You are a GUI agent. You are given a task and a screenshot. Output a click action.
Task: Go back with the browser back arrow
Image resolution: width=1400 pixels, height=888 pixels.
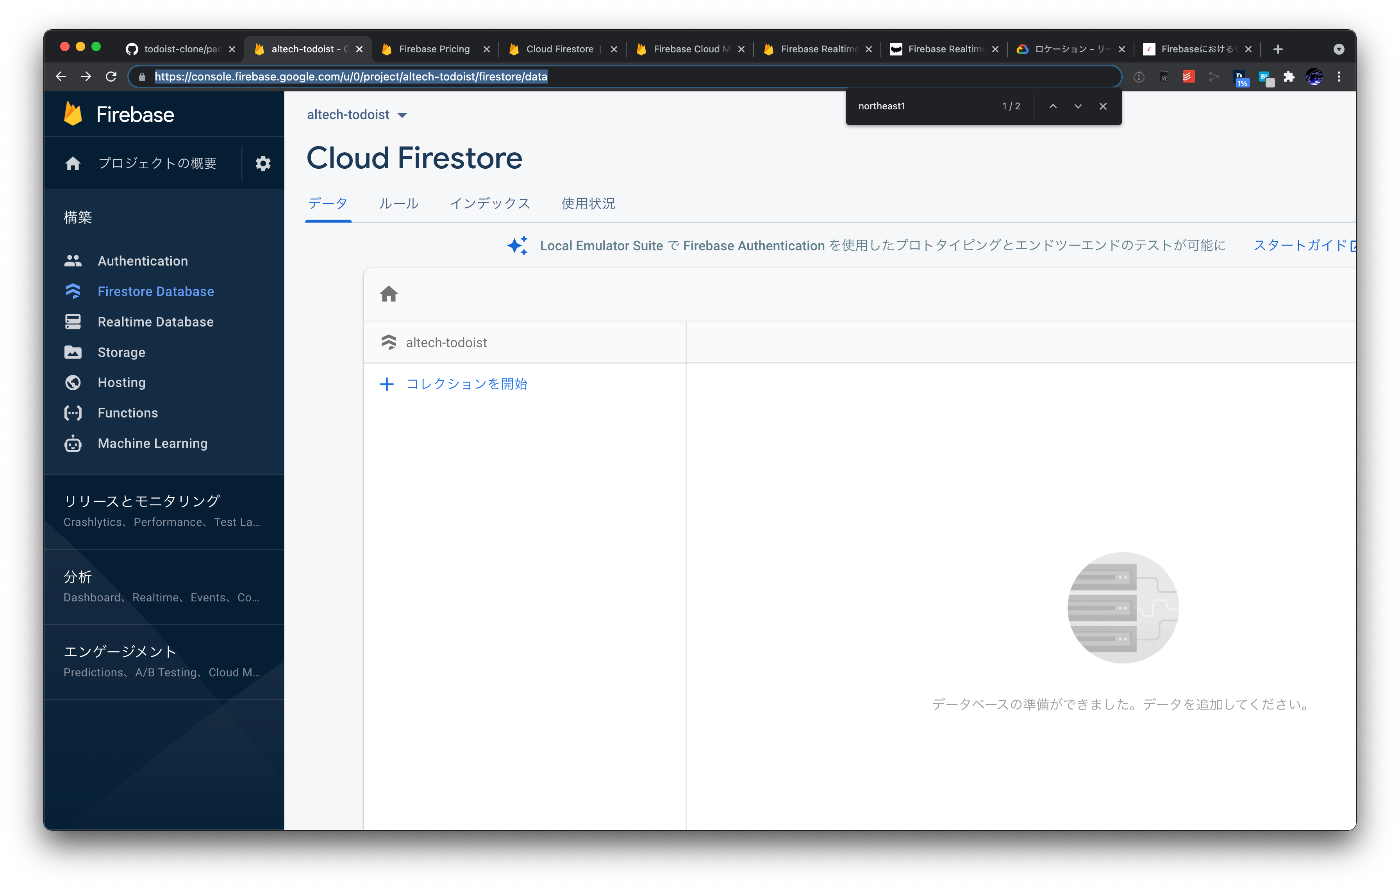coord(61,76)
